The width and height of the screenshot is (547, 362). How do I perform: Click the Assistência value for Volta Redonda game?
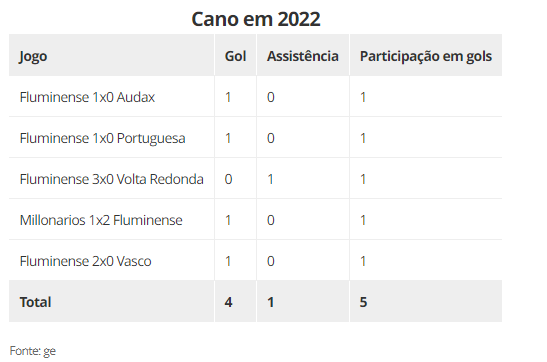point(270,179)
